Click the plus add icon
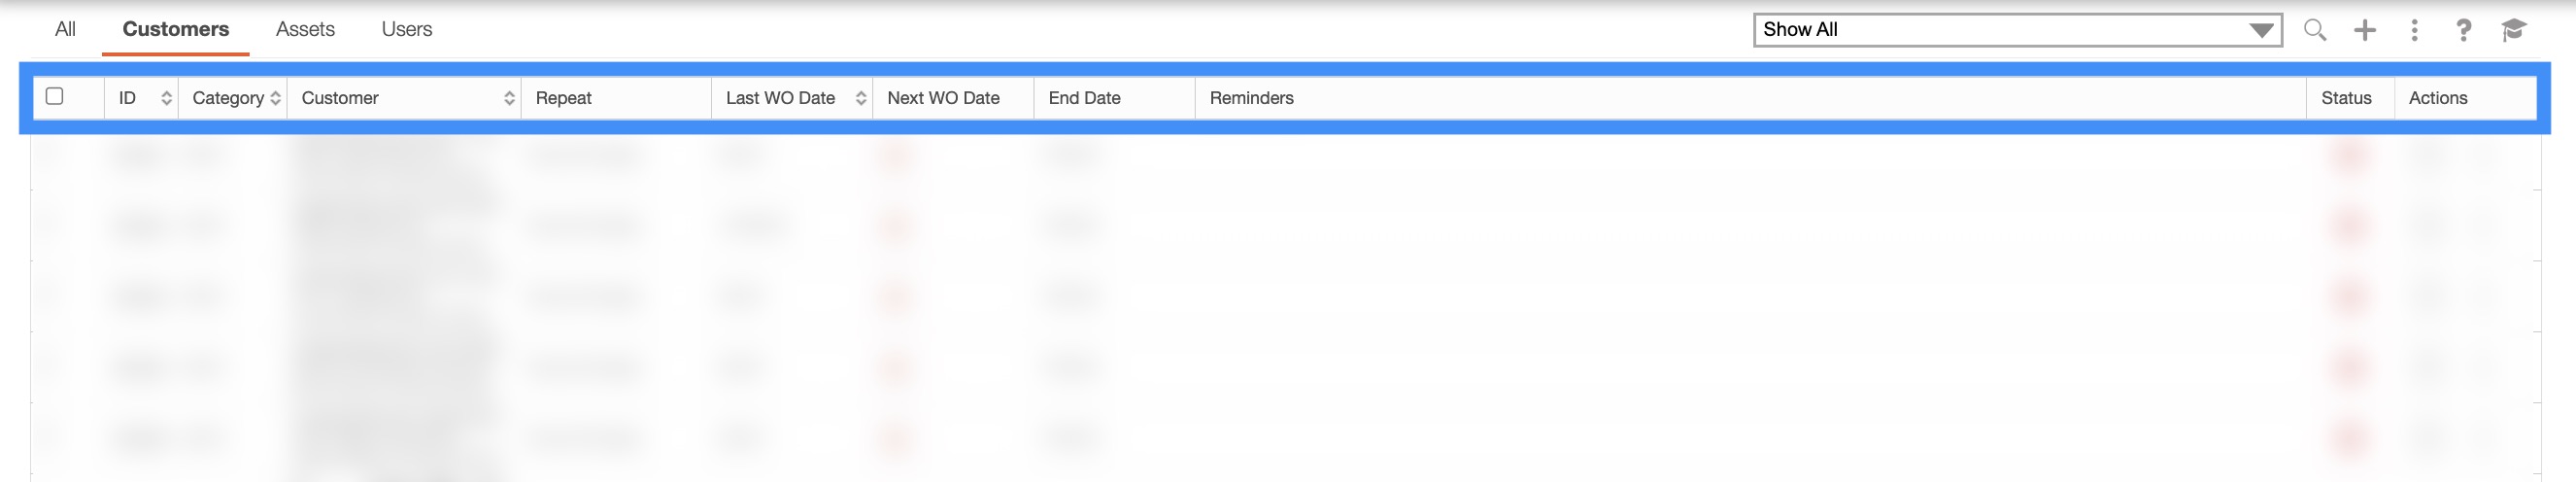This screenshot has width=2576, height=482. pos(2365,30)
